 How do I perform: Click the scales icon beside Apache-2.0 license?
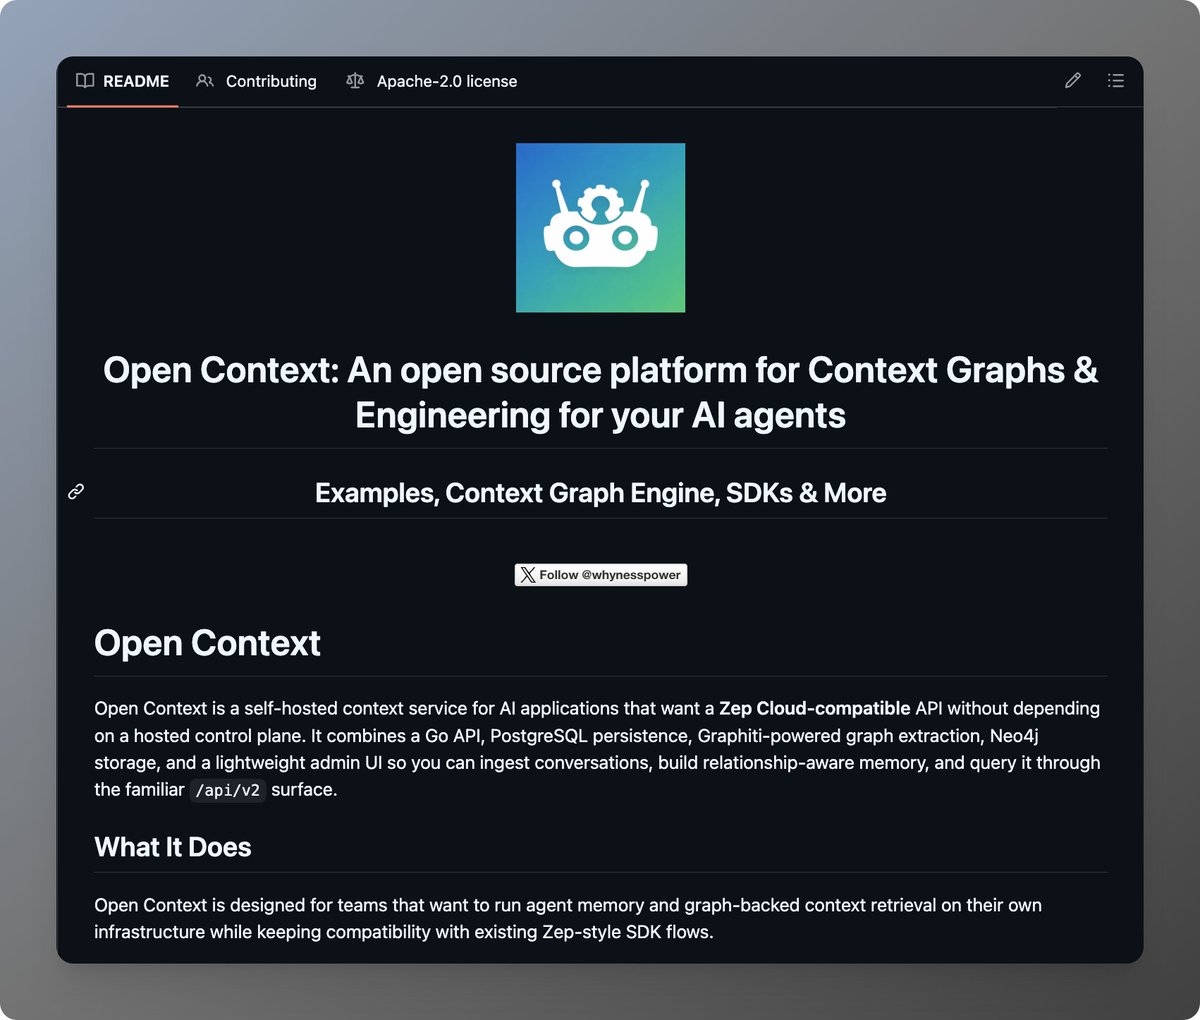[355, 81]
